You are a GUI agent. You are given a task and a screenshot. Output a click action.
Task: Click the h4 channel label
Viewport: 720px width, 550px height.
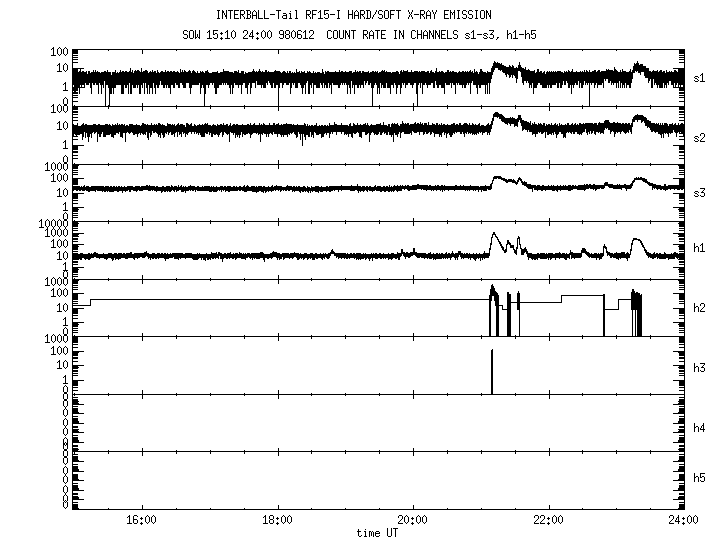click(x=701, y=428)
